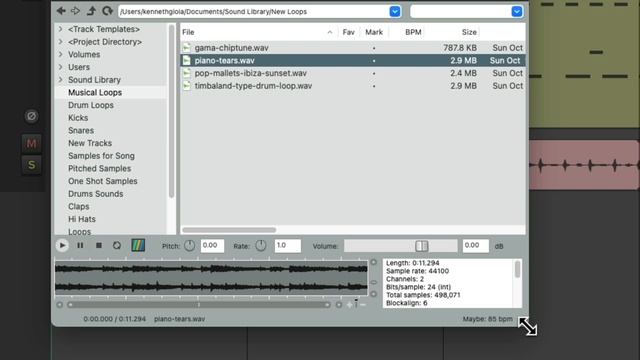Image resolution: width=640 pixels, height=360 pixels.
Task: Click the Mark dot for piano-tears.wav
Action: point(374,61)
